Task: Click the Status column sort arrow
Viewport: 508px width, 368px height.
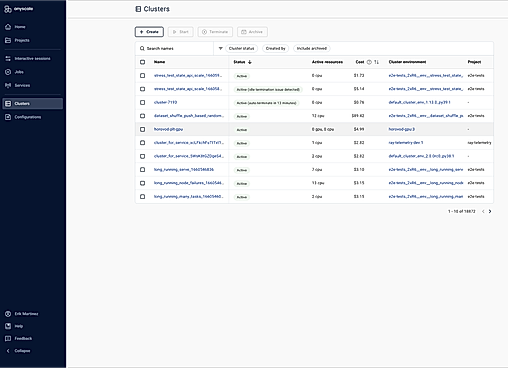Action: (250, 62)
